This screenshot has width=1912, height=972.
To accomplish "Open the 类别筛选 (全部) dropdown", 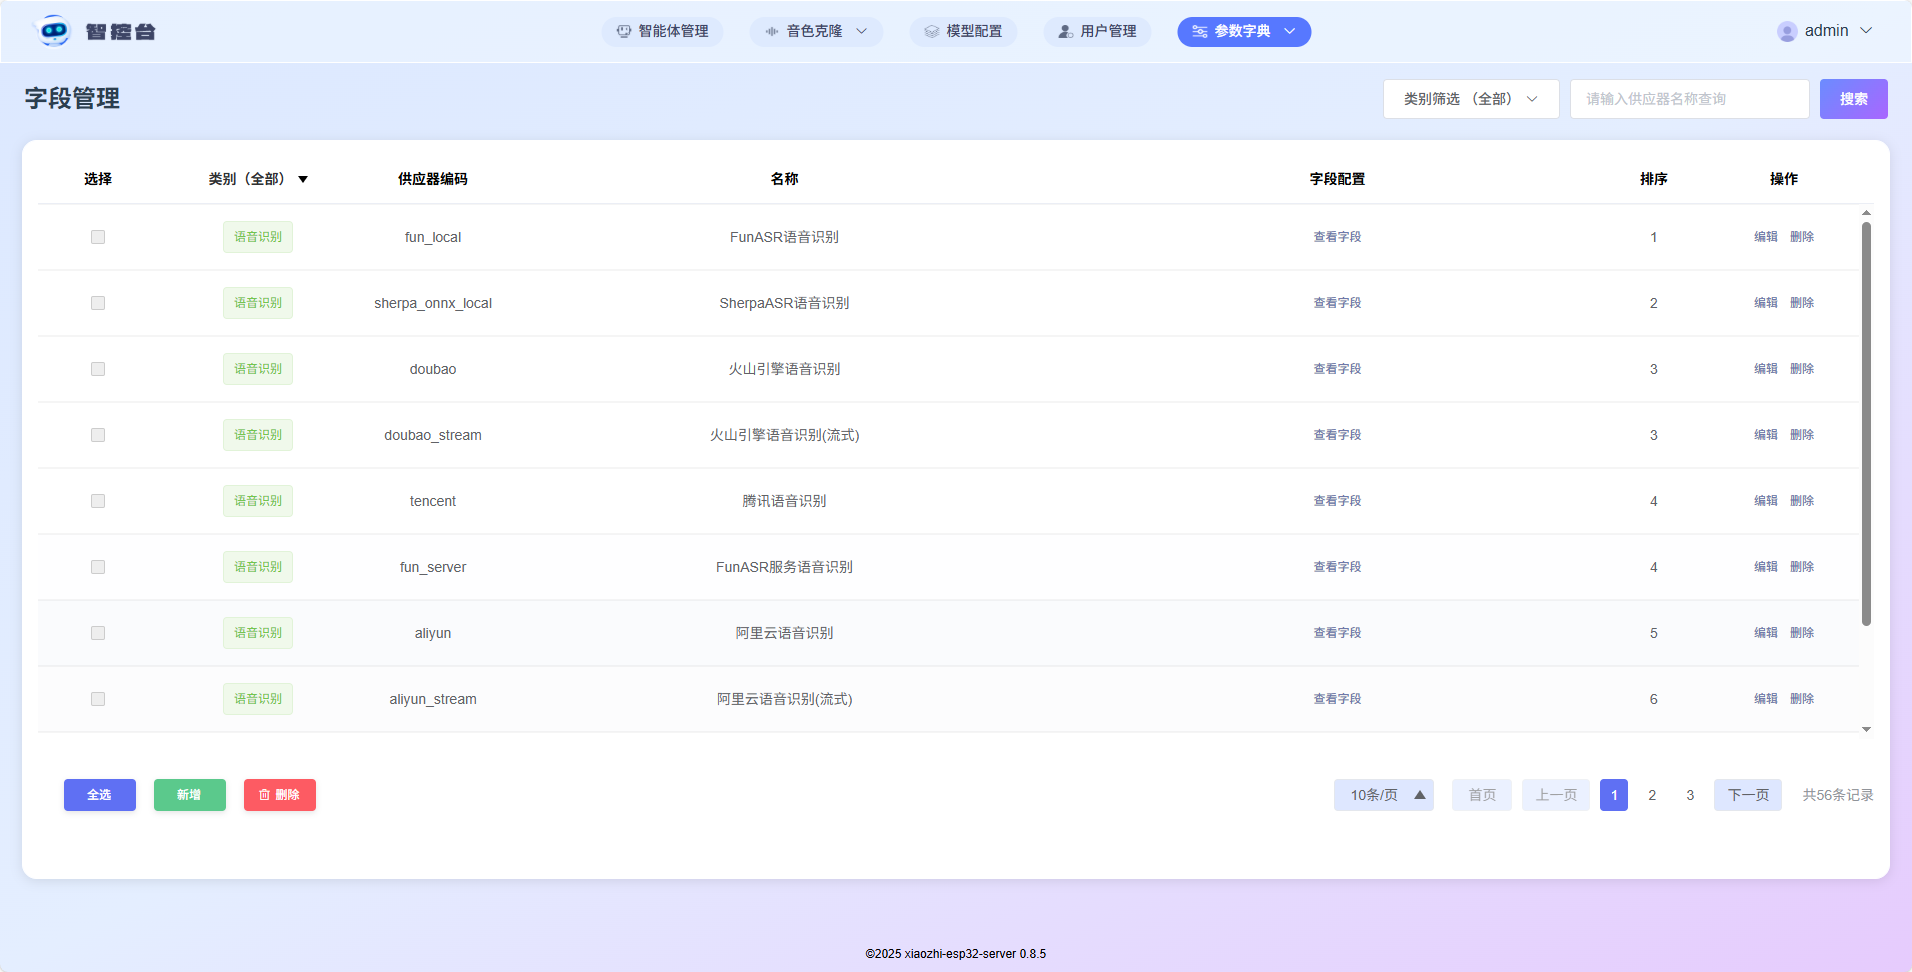I will coord(1470,99).
